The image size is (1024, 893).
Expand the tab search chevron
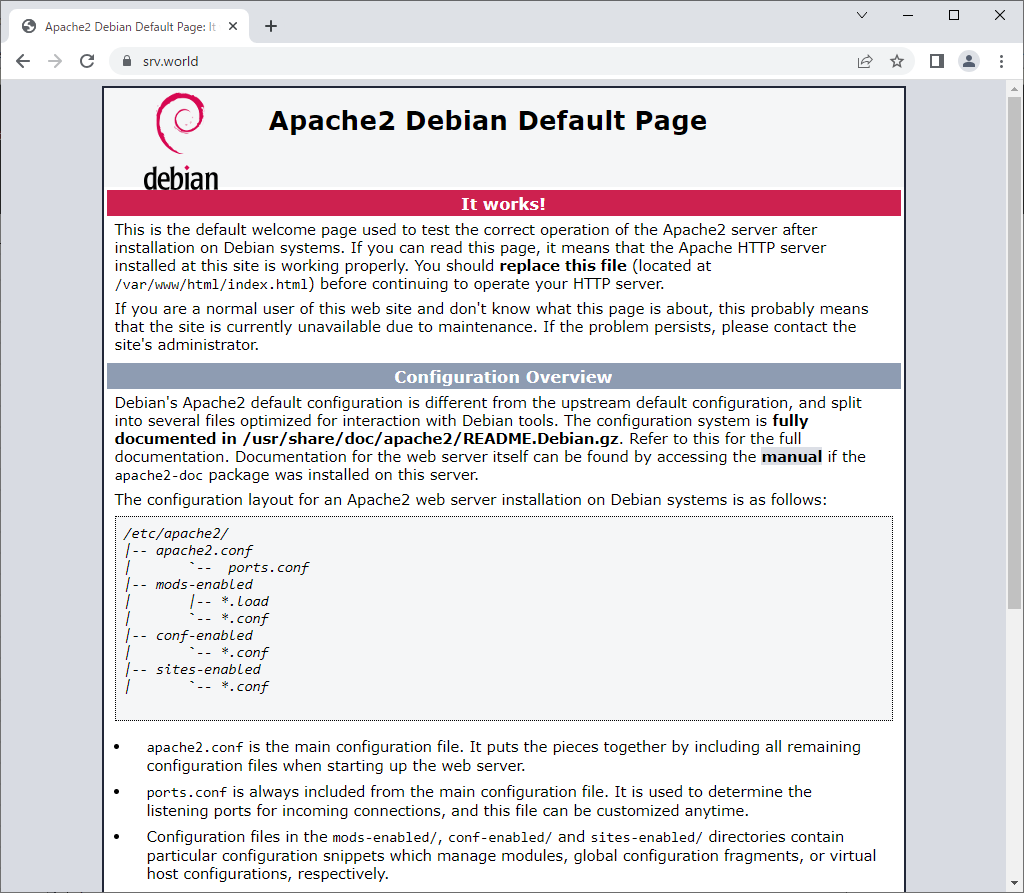pos(862,15)
